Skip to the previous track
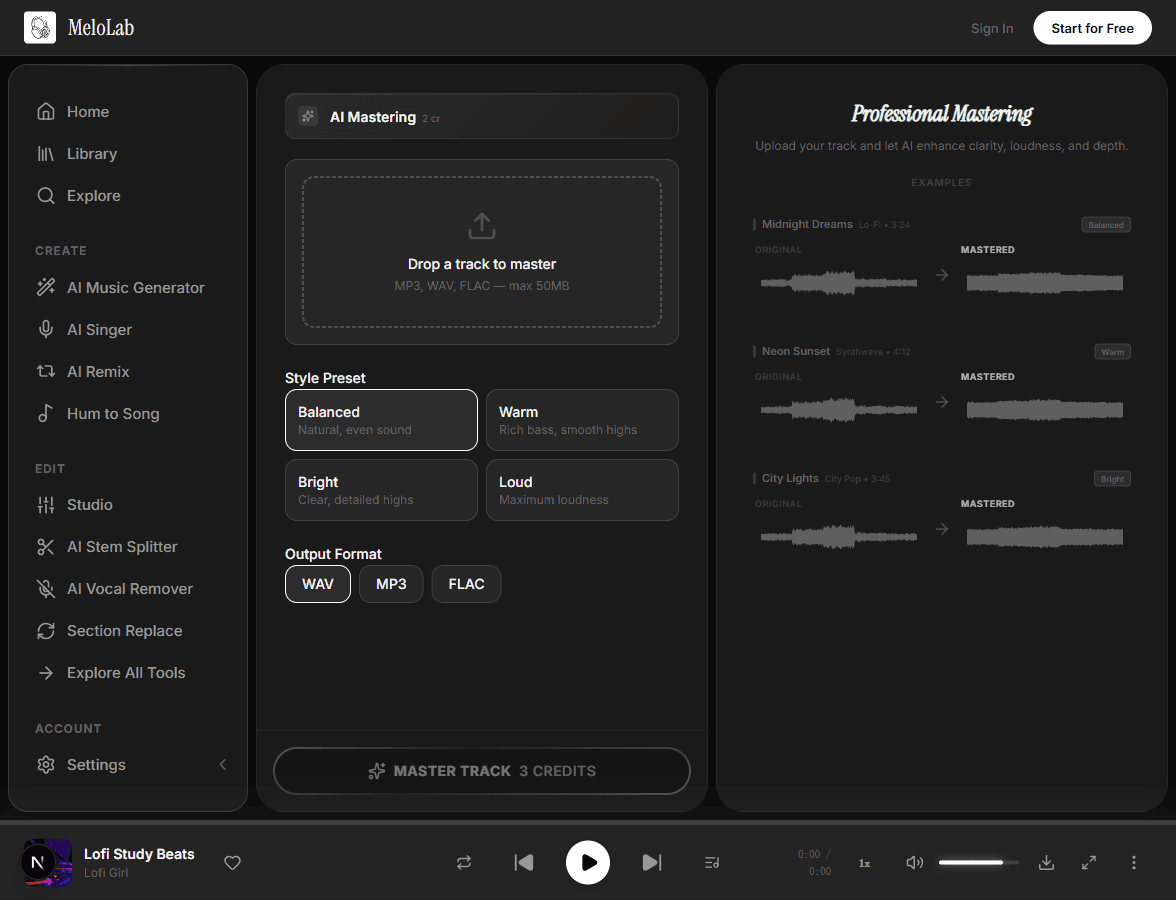Image resolution: width=1176 pixels, height=900 pixels. (x=524, y=862)
